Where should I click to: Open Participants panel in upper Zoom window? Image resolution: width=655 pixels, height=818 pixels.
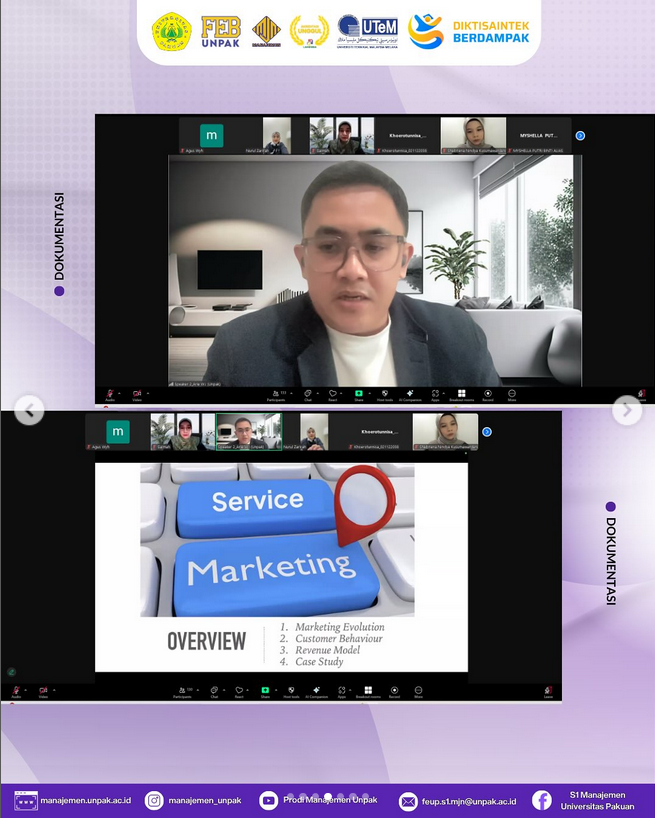(275, 395)
